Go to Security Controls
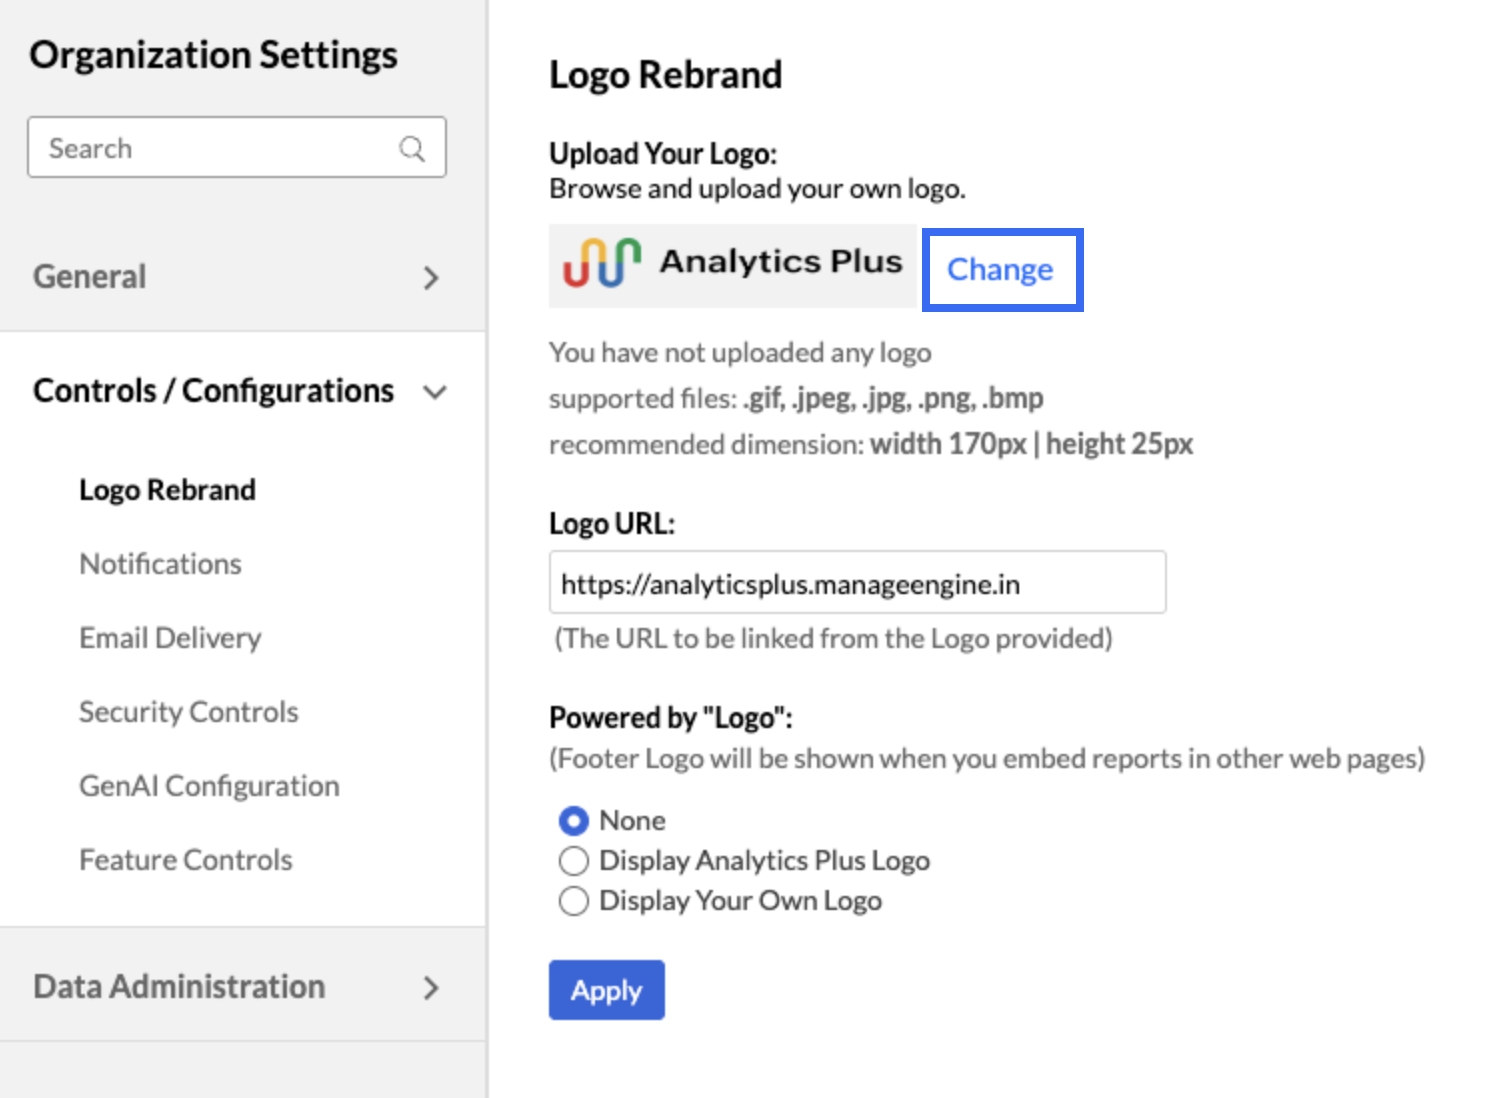 (188, 712)
